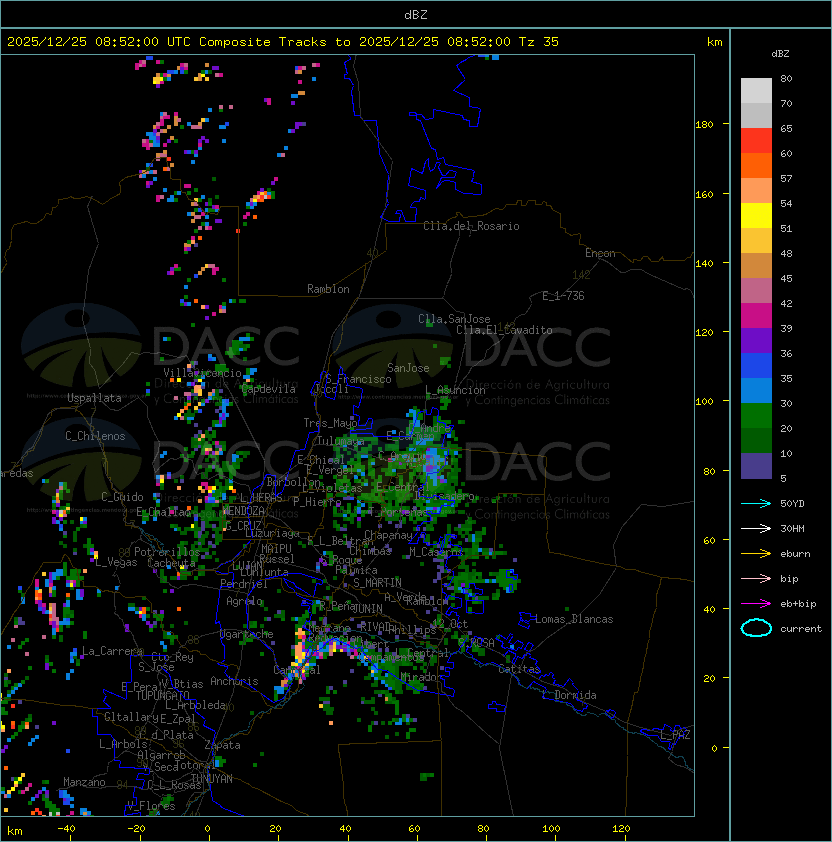
Task: Click the La_Carrera label
Action: click(x=112, y=651)
